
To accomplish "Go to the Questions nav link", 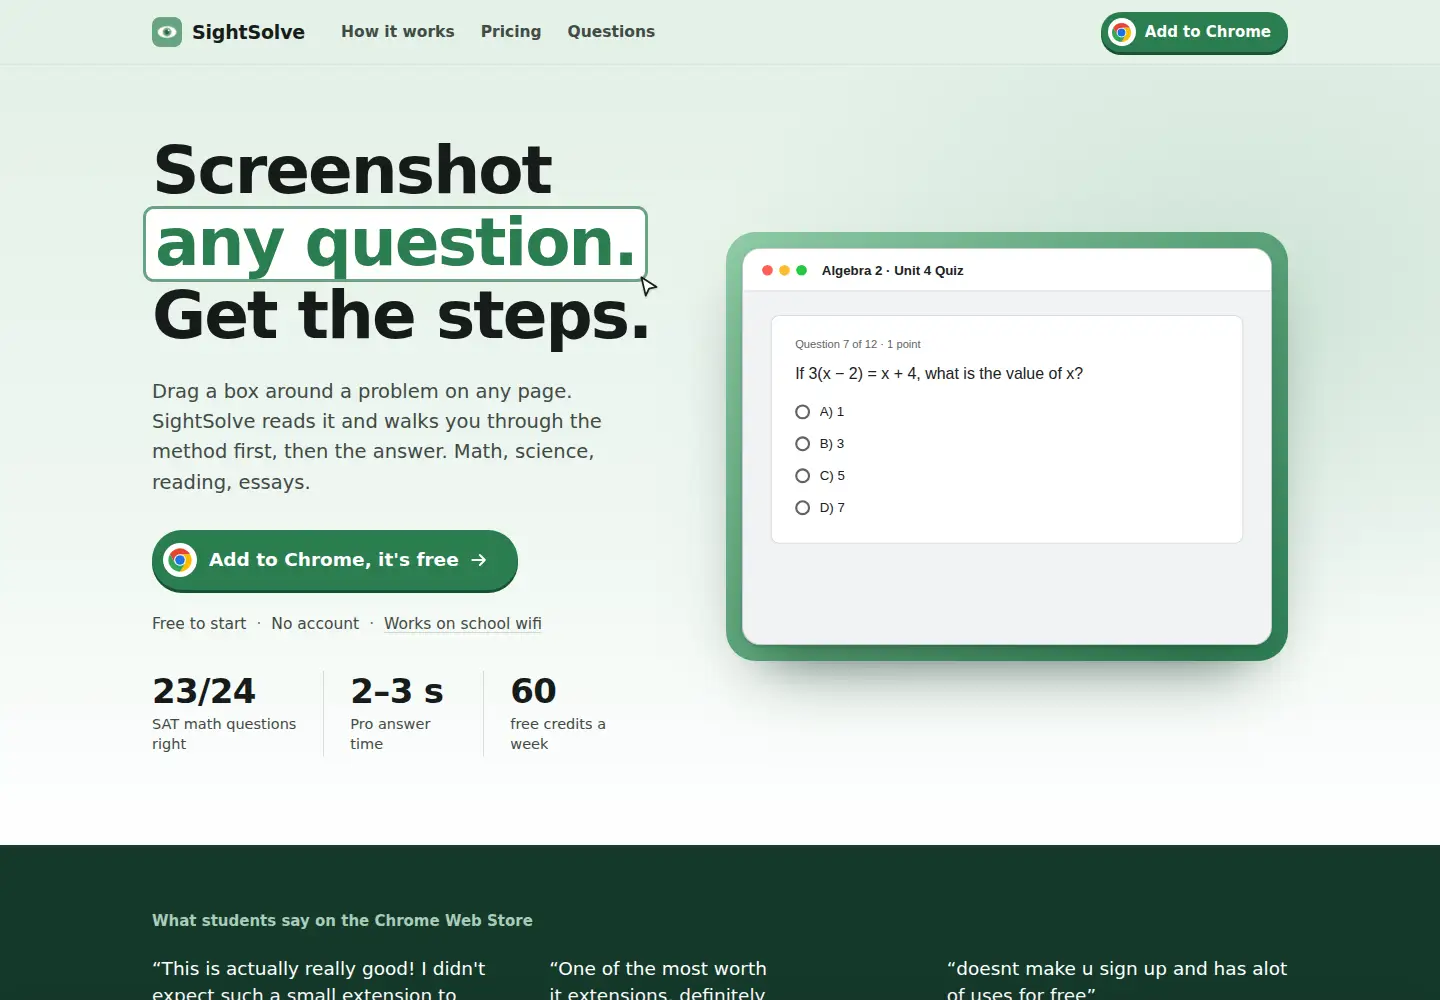I will [611, 31].
